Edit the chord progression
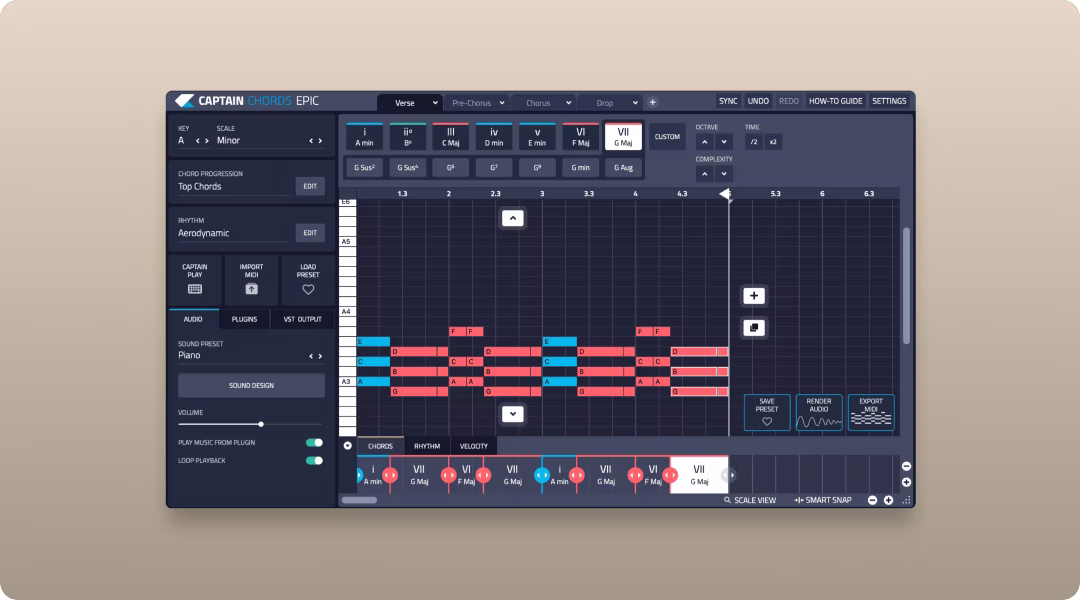The image size is (1080, 600). (310, 186)
